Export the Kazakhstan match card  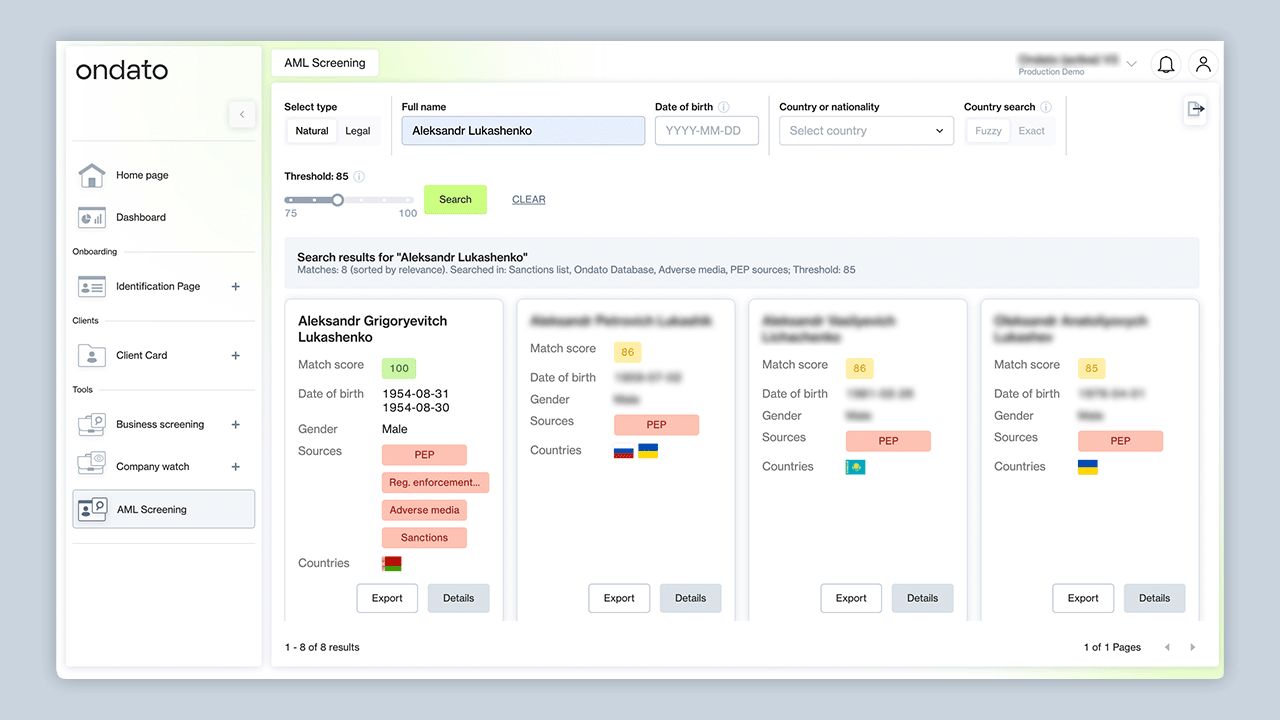coord(851,598)
